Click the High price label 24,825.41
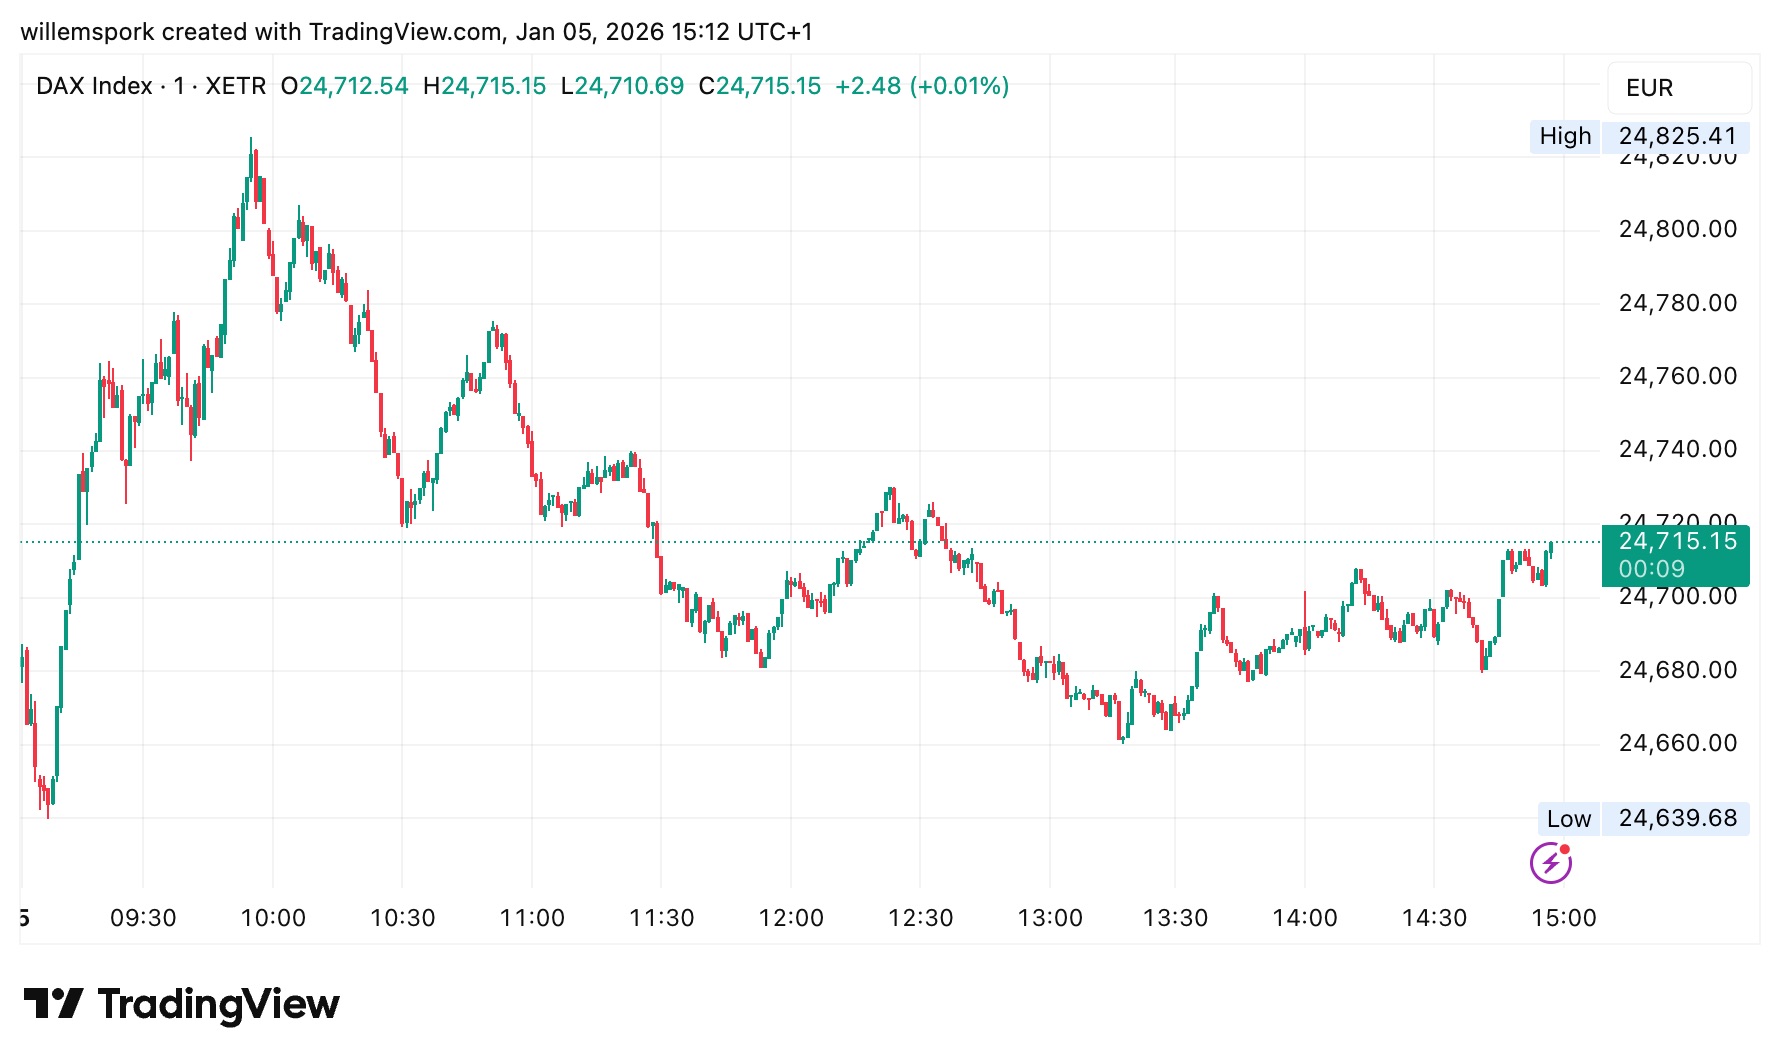This screenshot has height=1064, width=1780. [1676, 136]
